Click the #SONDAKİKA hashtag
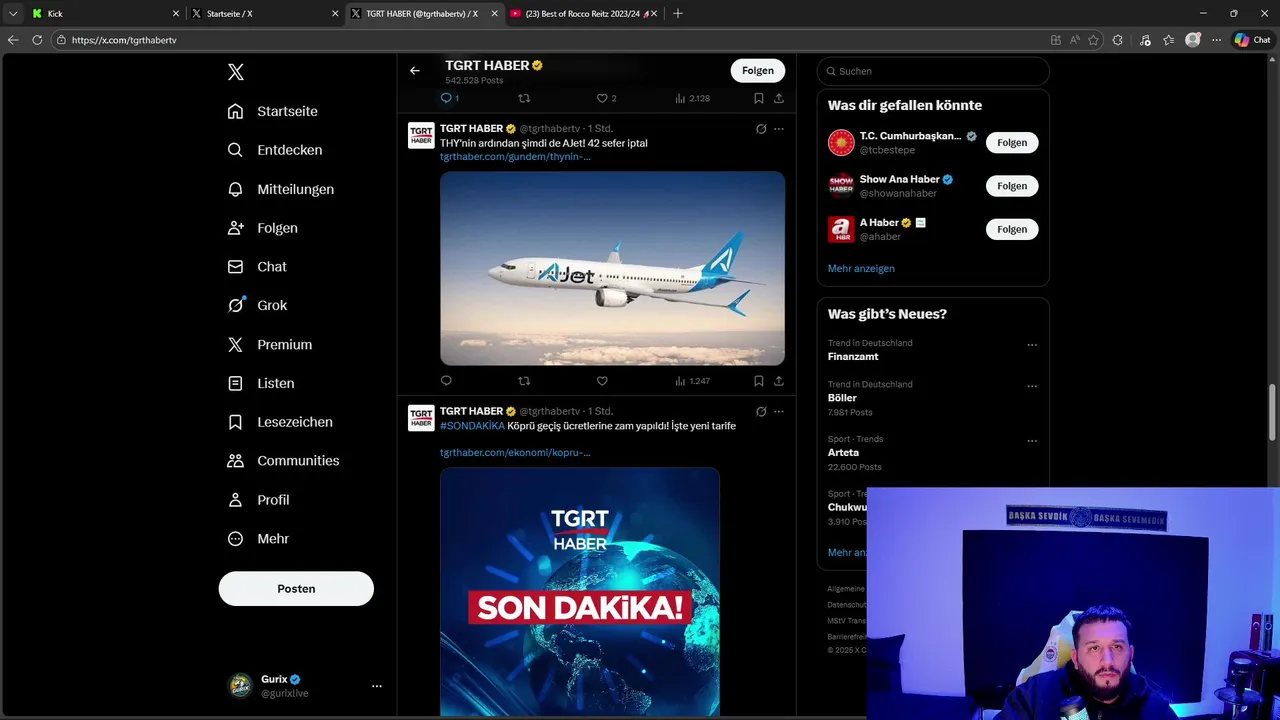 tap(472, 426)
